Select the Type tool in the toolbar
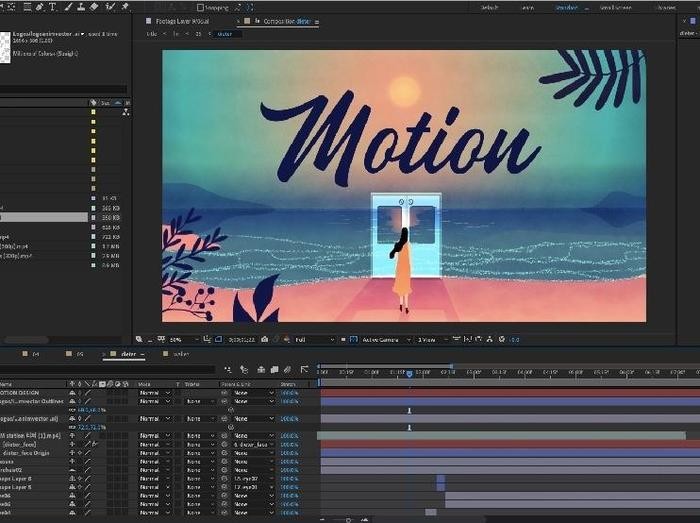700x523 pixels. (53, 7)
